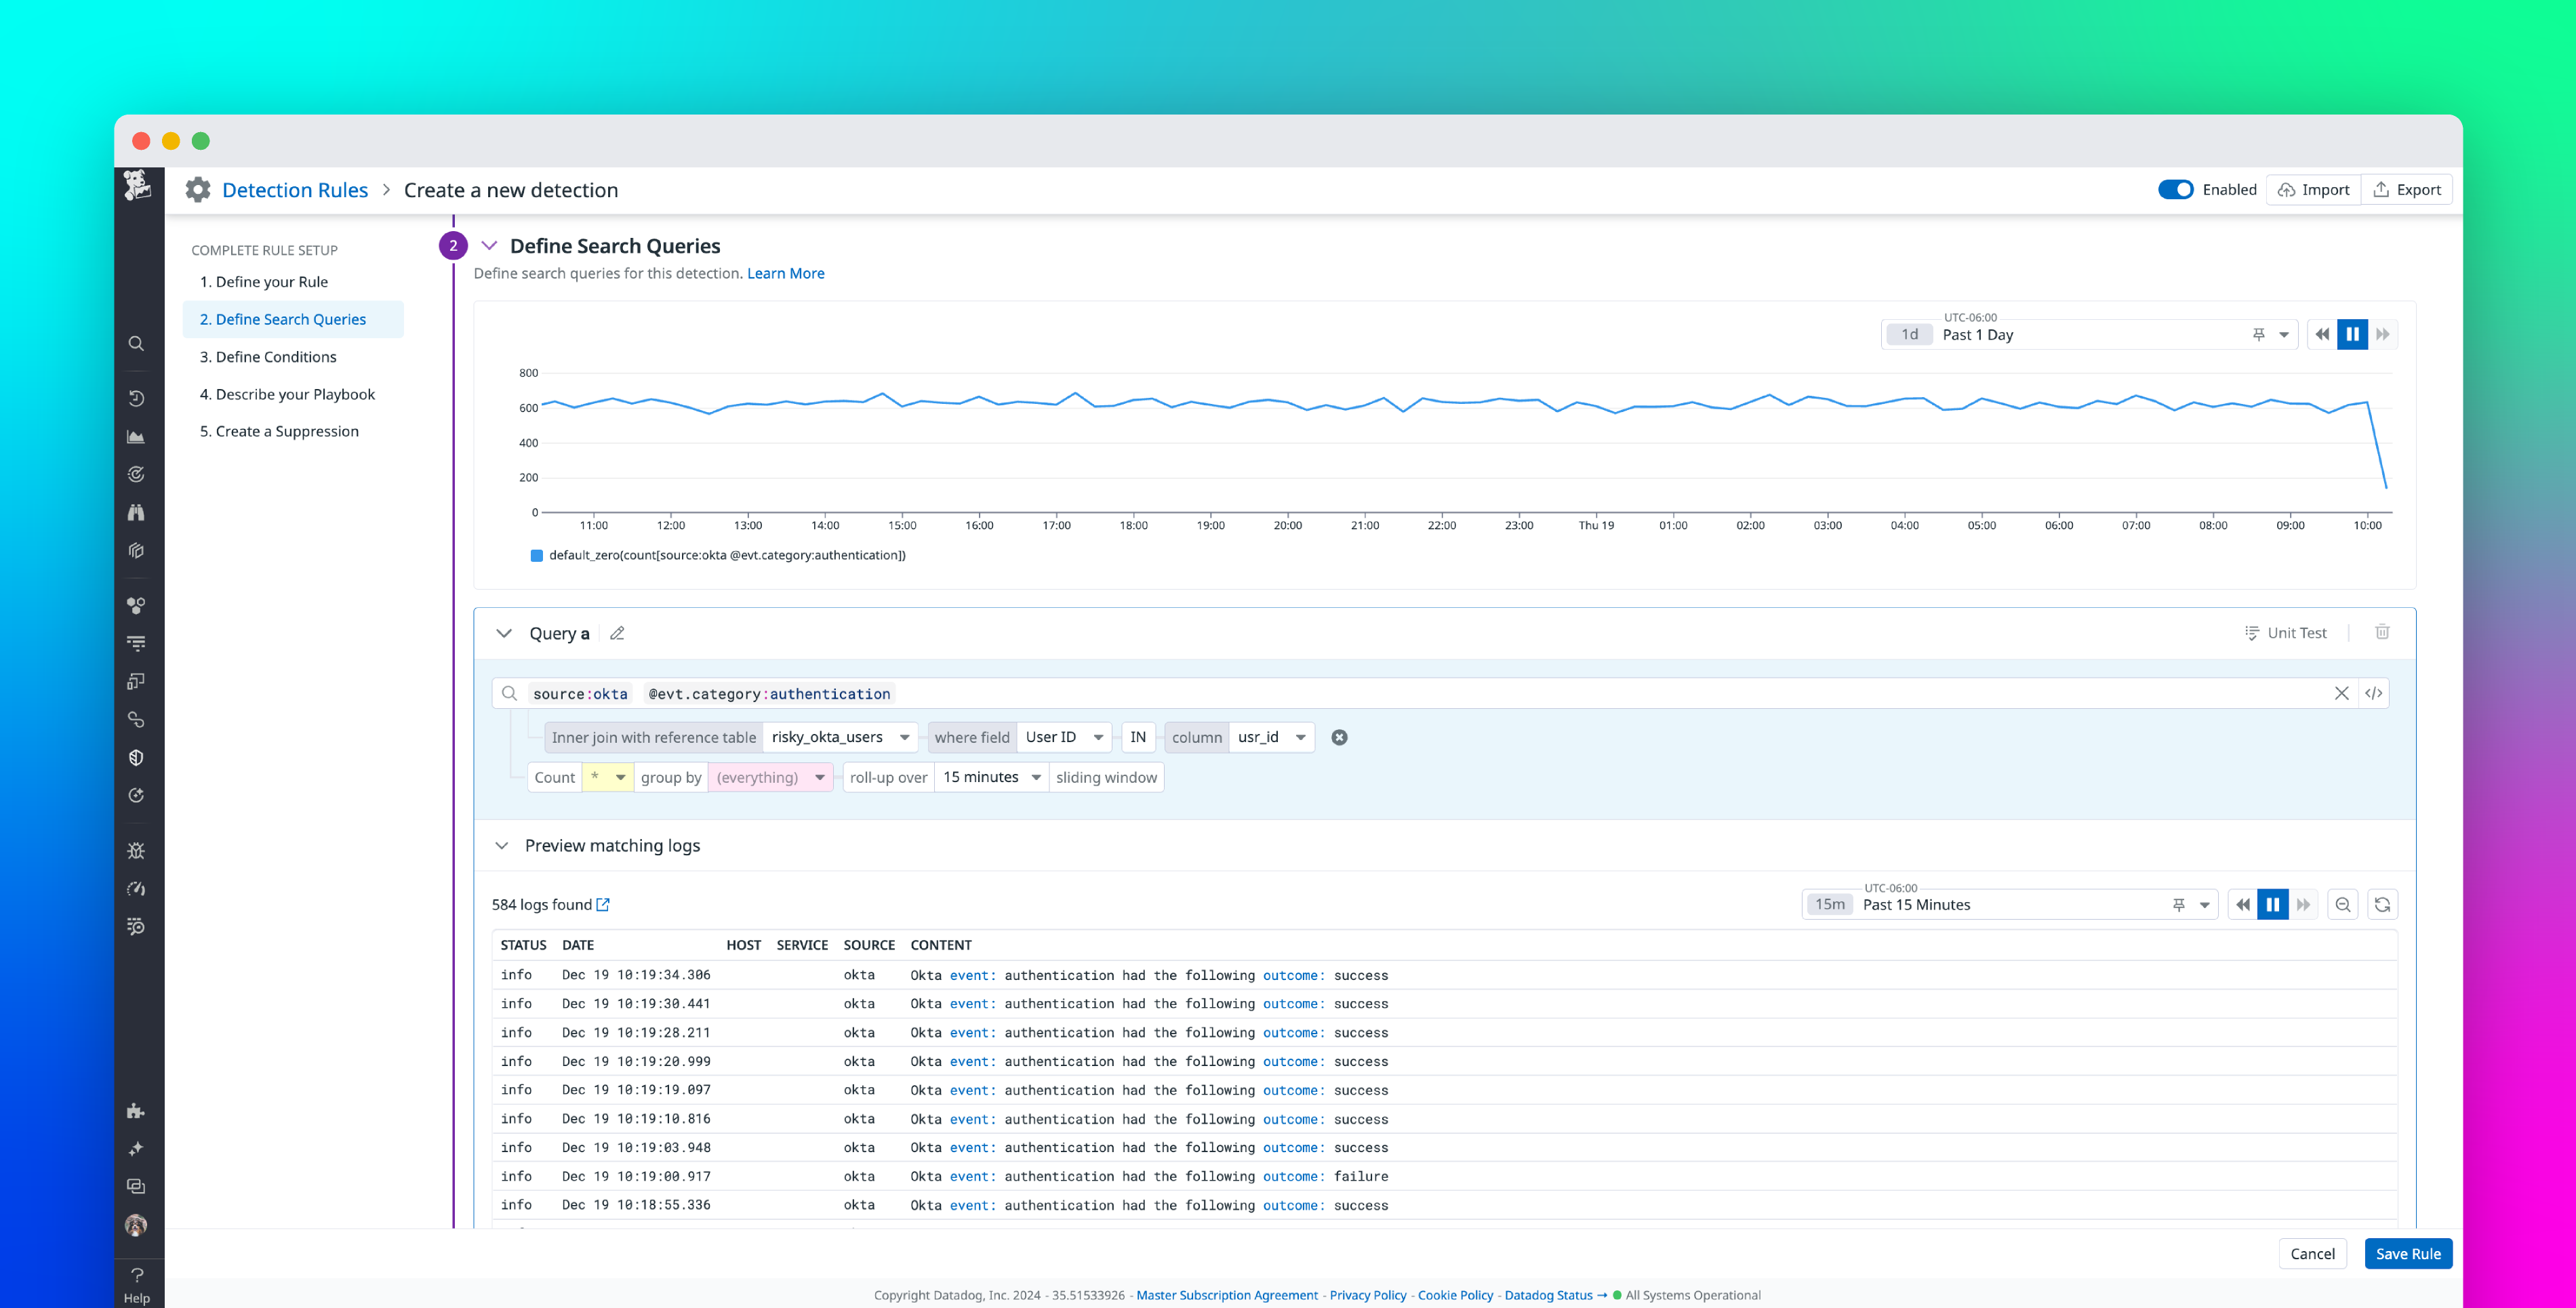Select the security shield icon in sidebar
Viewport: 2576px width, 1308px height.
[136, 757]
